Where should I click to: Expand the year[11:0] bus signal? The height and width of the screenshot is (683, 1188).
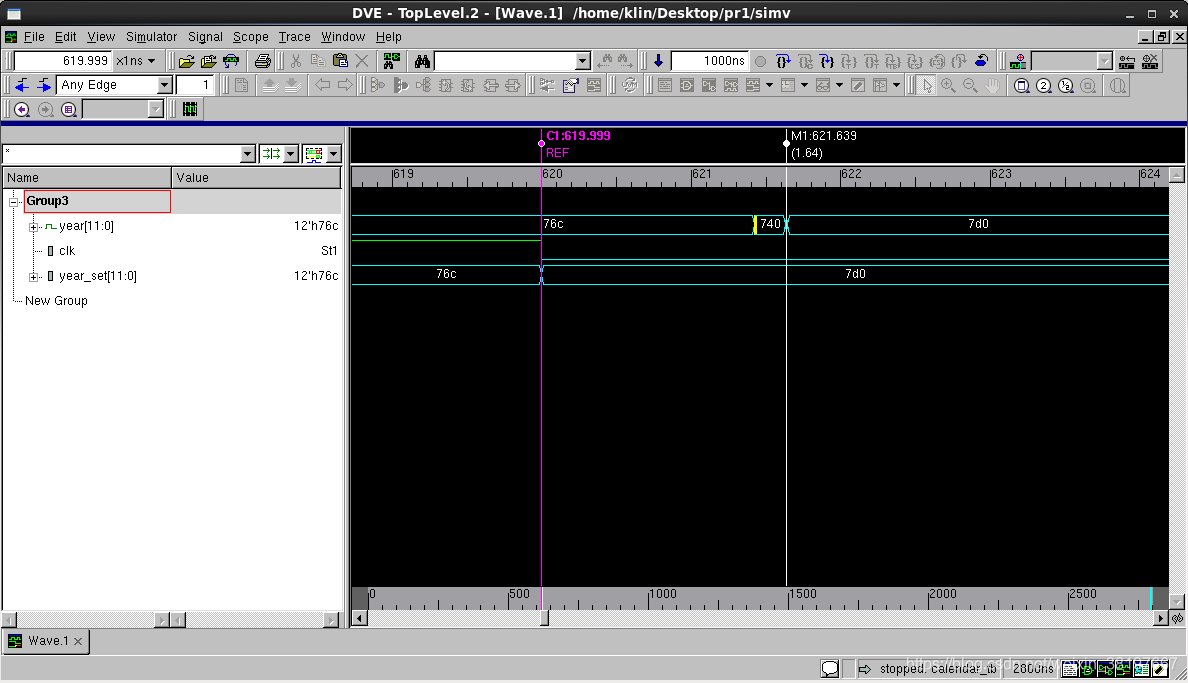click(33, 227)
